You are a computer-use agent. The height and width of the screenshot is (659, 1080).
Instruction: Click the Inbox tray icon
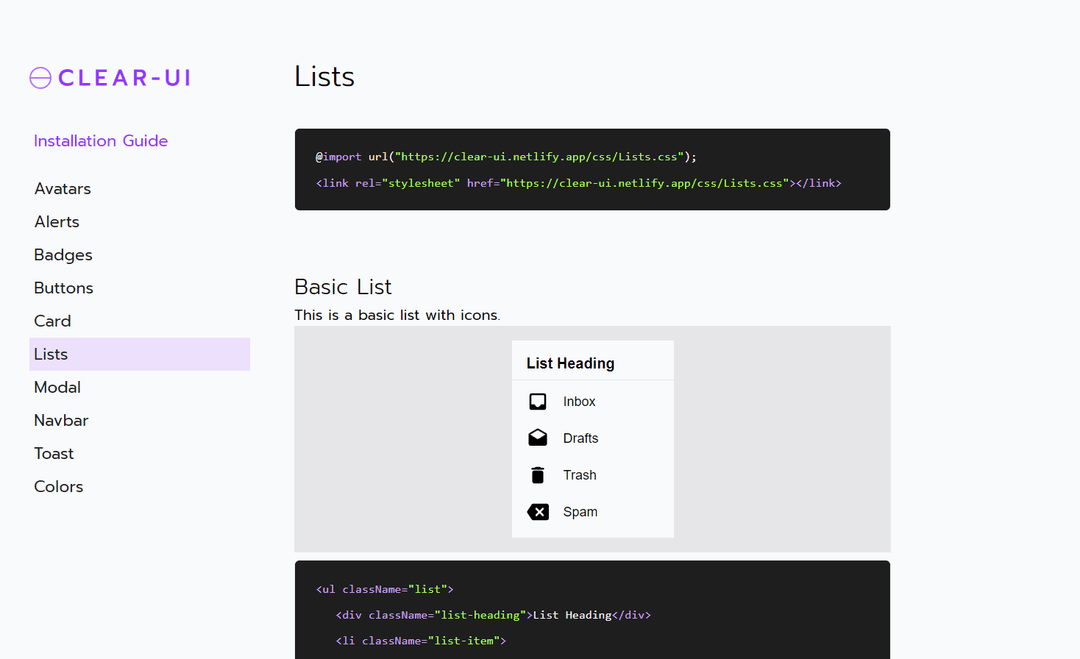538,401
